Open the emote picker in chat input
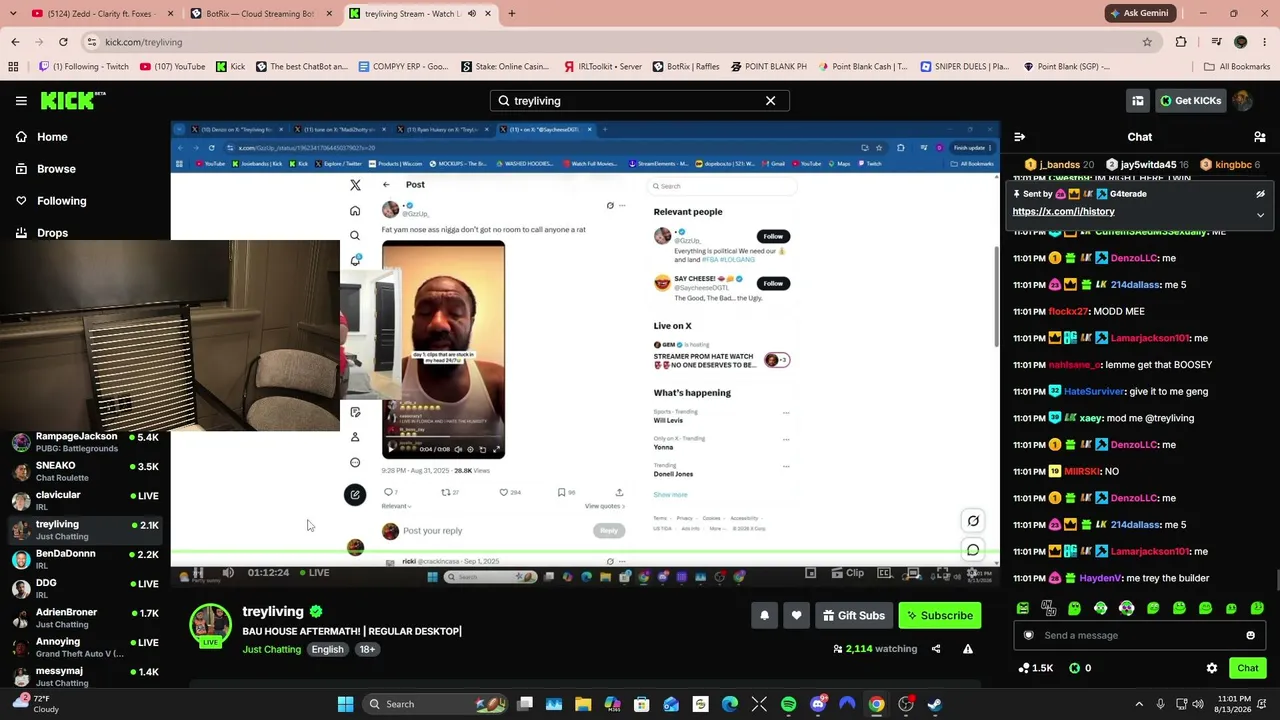This screenshot has height=720, width=1280. pyautogui.click(x=1250, y=635)
